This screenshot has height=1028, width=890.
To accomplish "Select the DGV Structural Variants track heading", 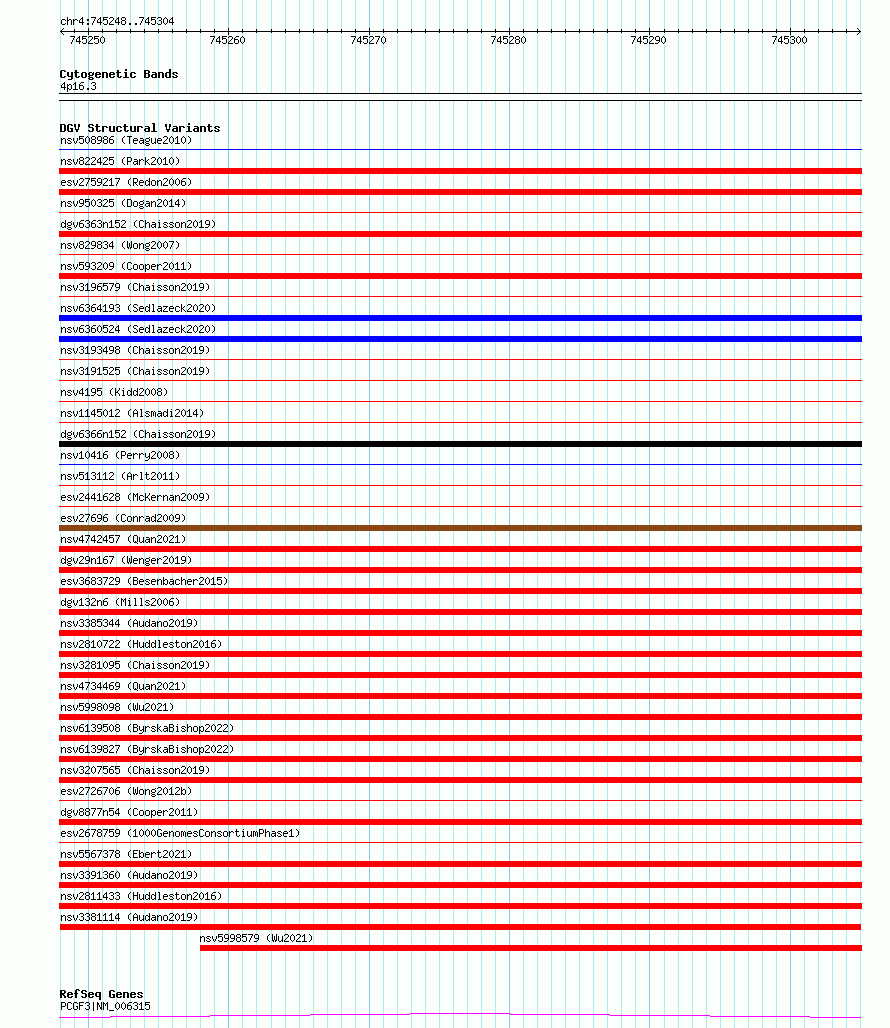I will click(140, 128).
